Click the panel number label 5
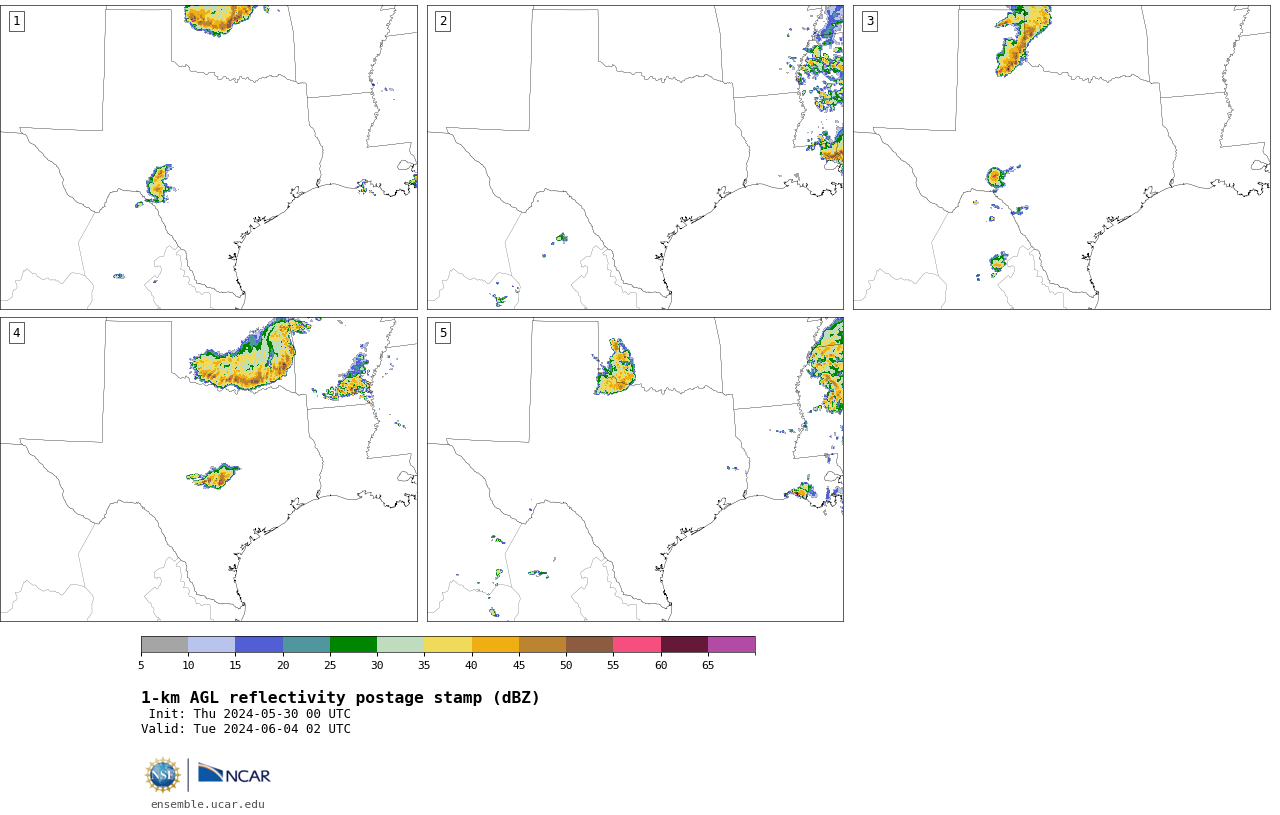 tap(443, 333)
